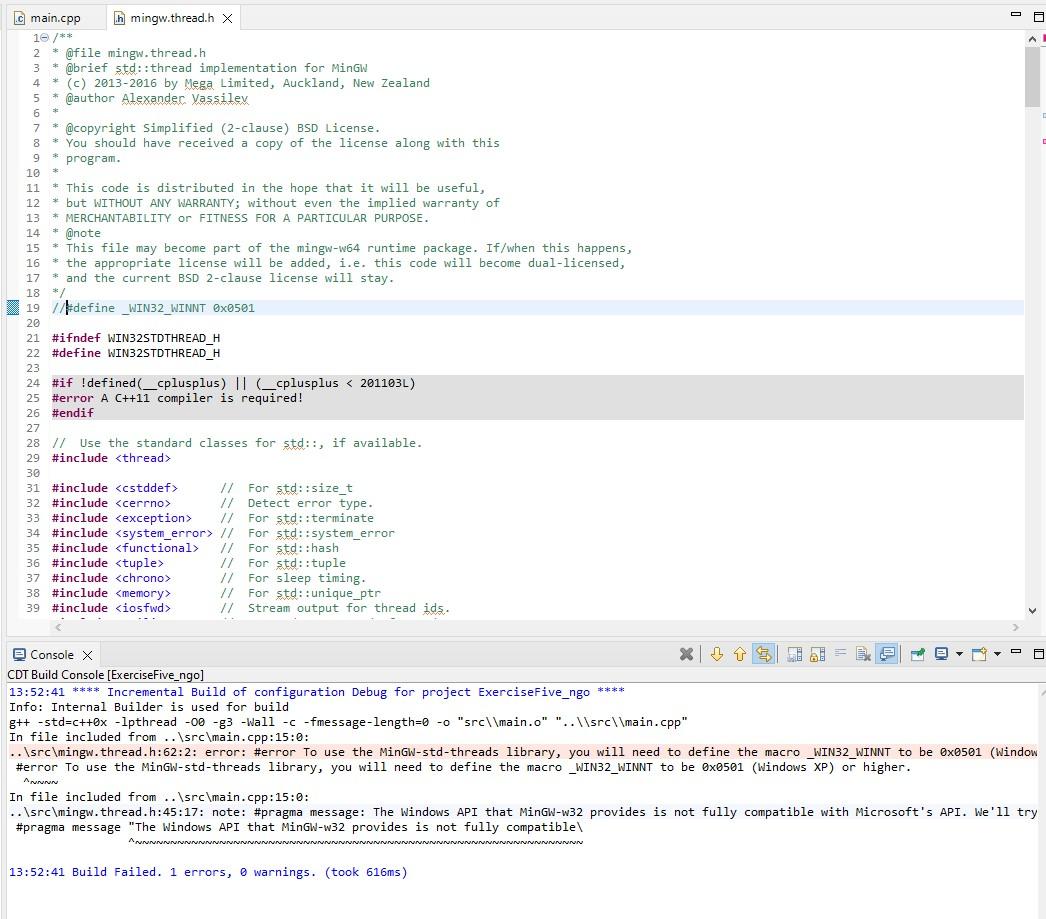
Task: Select the mingw.thread.h editor tab
Action: click(172, 18)
